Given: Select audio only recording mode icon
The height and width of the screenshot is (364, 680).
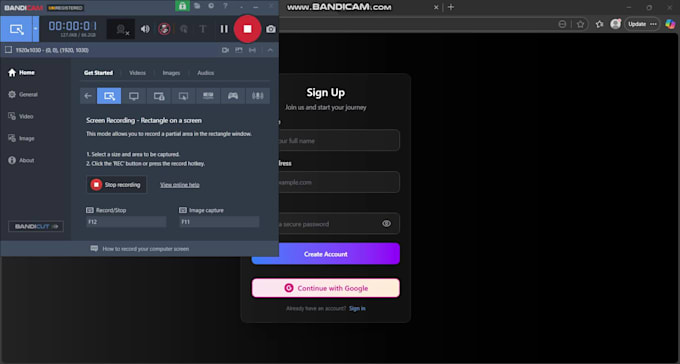Looking at the screenshot, I should [258, 96].
